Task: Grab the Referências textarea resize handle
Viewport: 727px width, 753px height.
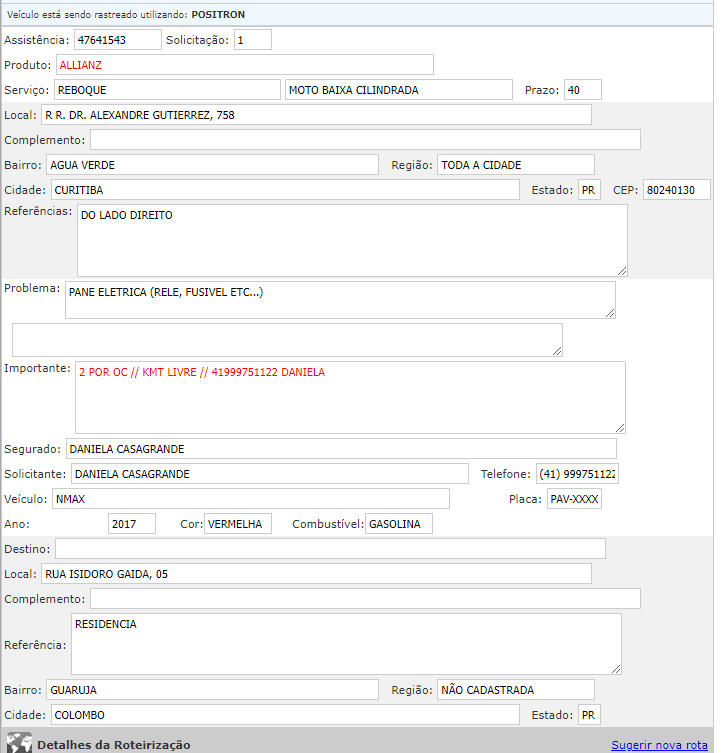Action: tap(622, 270)
